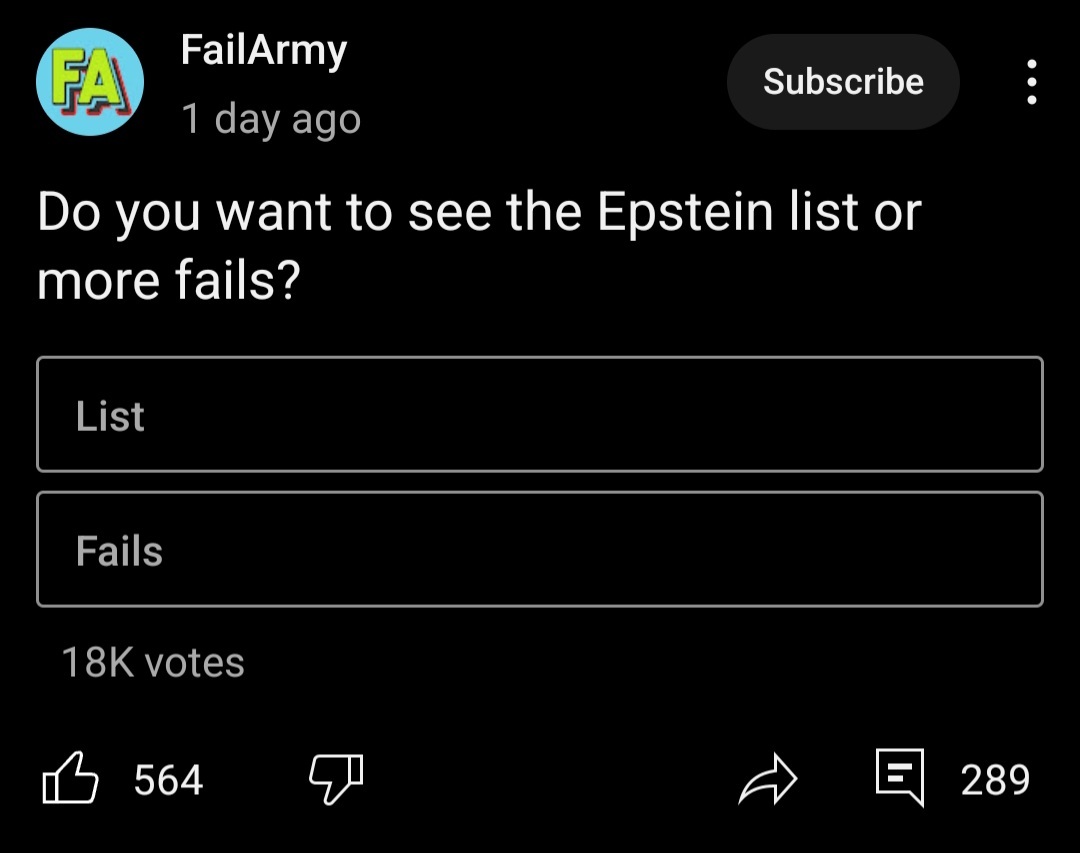Click the word 'Fails' inside second option
Screen dimensions: 1080x853
click(x=119, y=551)
